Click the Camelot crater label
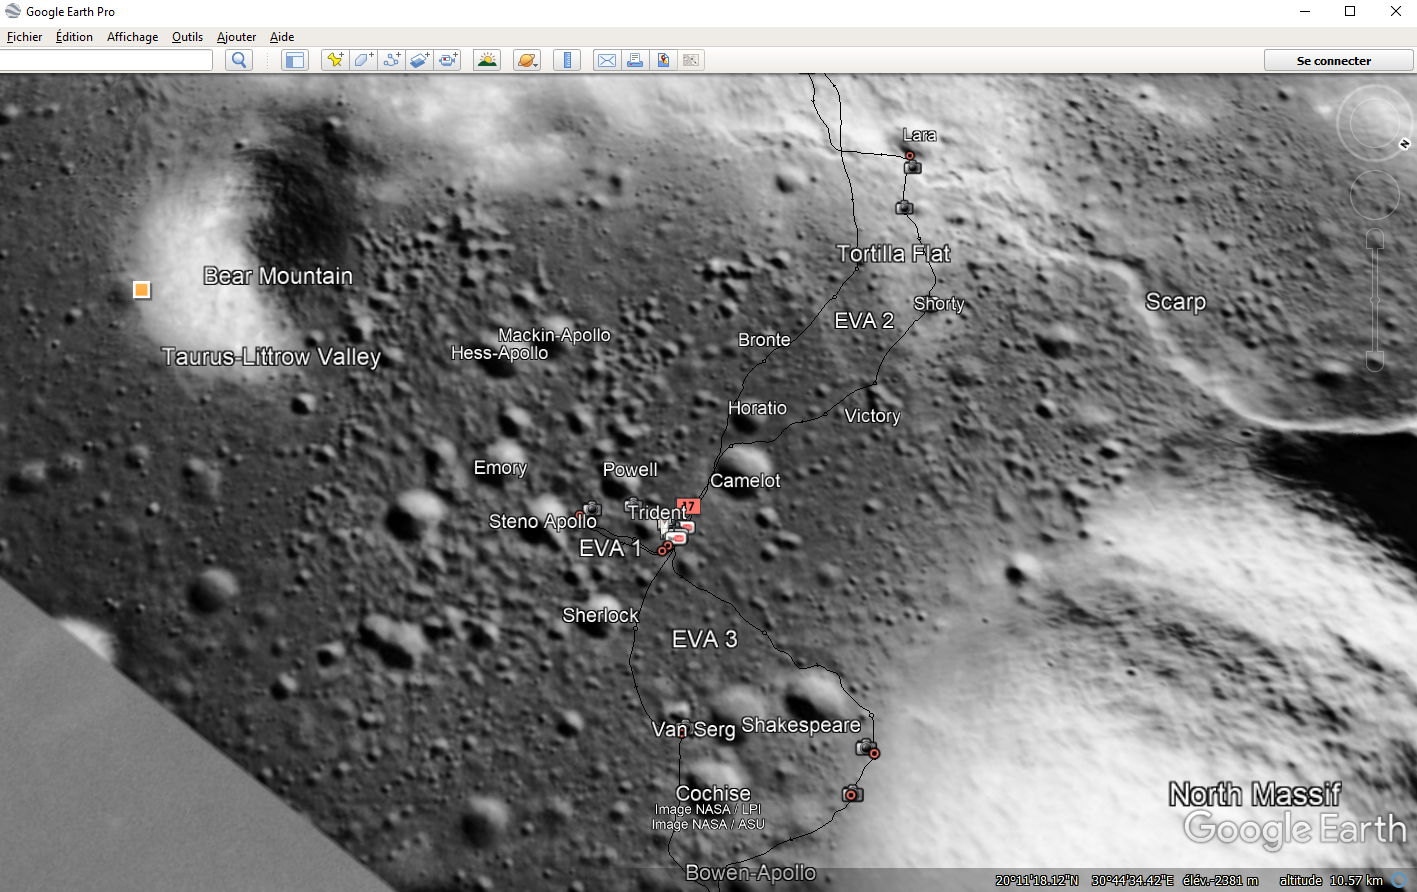 (x=745, y=481)
